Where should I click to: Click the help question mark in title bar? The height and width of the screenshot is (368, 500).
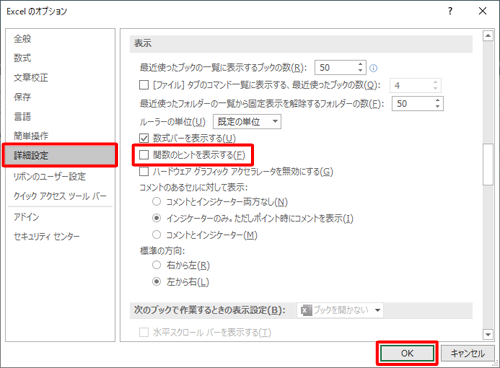[450, 11]
